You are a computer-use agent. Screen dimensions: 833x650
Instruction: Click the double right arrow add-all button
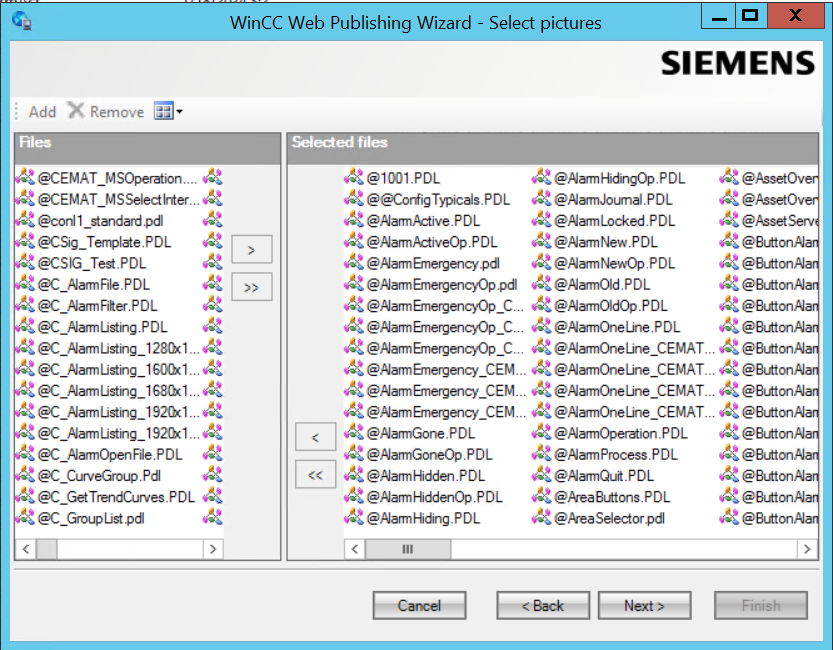click(252, 287)
